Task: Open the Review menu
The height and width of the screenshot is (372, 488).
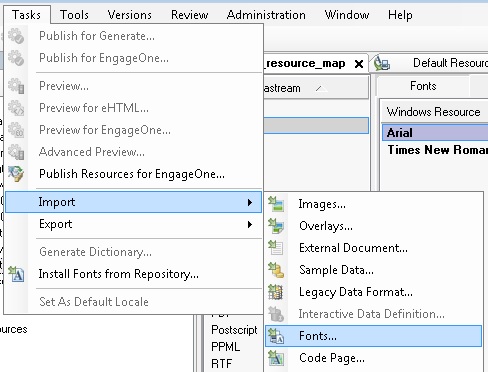Action: tap(190, 15)
